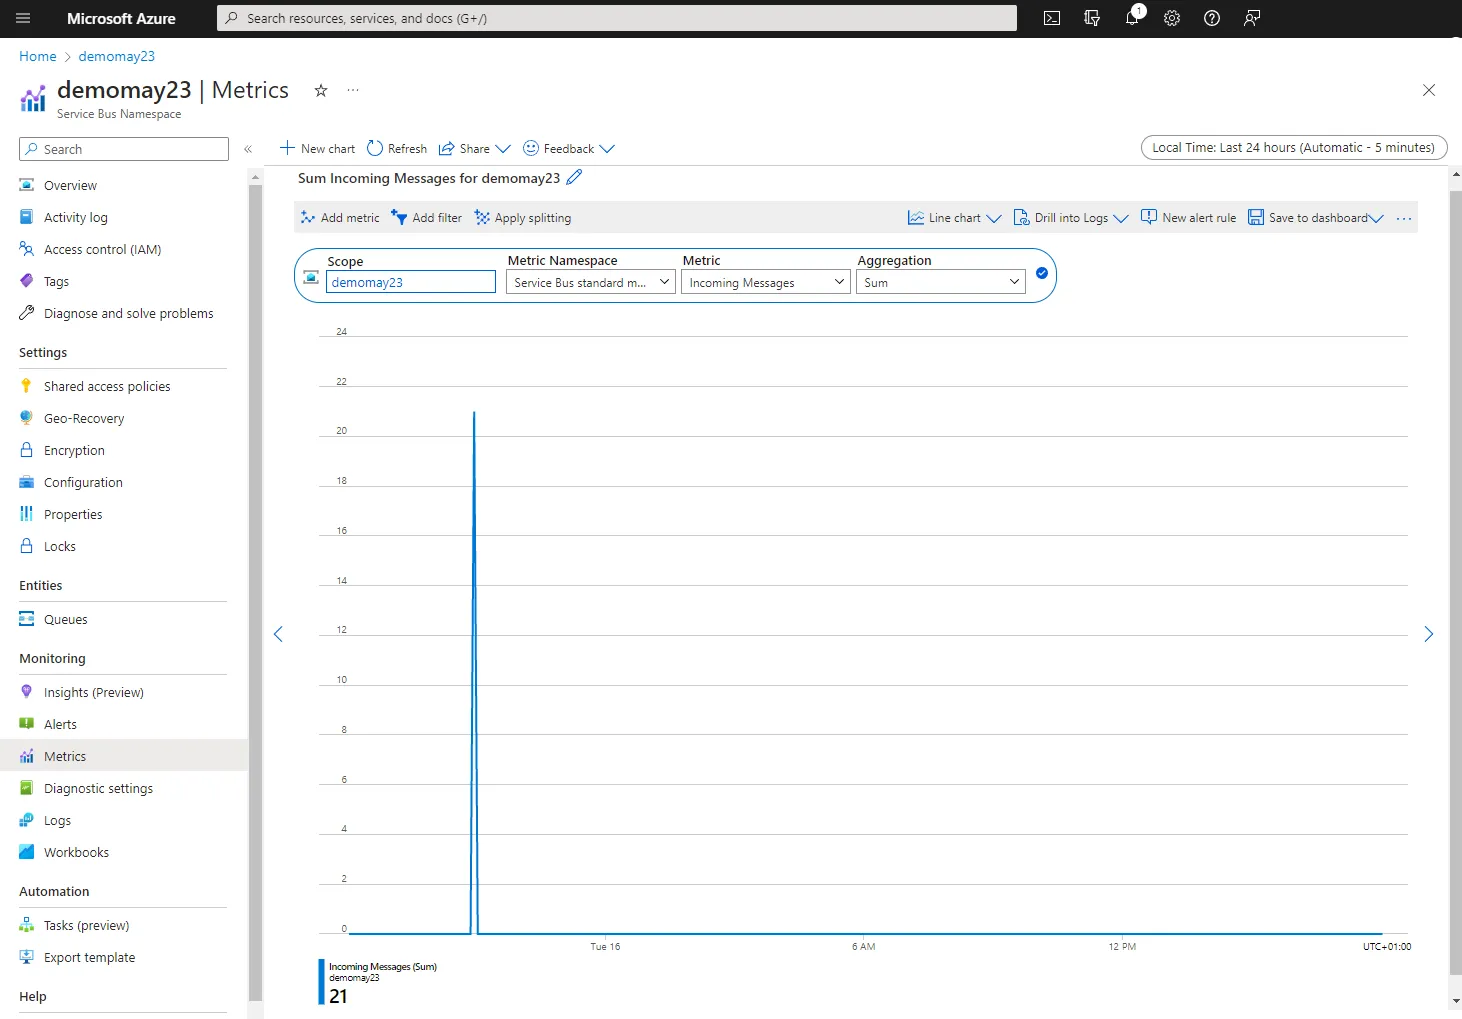This screenshot has width=1462, height=1019.
Task: Click Add metric
Action: [x=340, y=218]
